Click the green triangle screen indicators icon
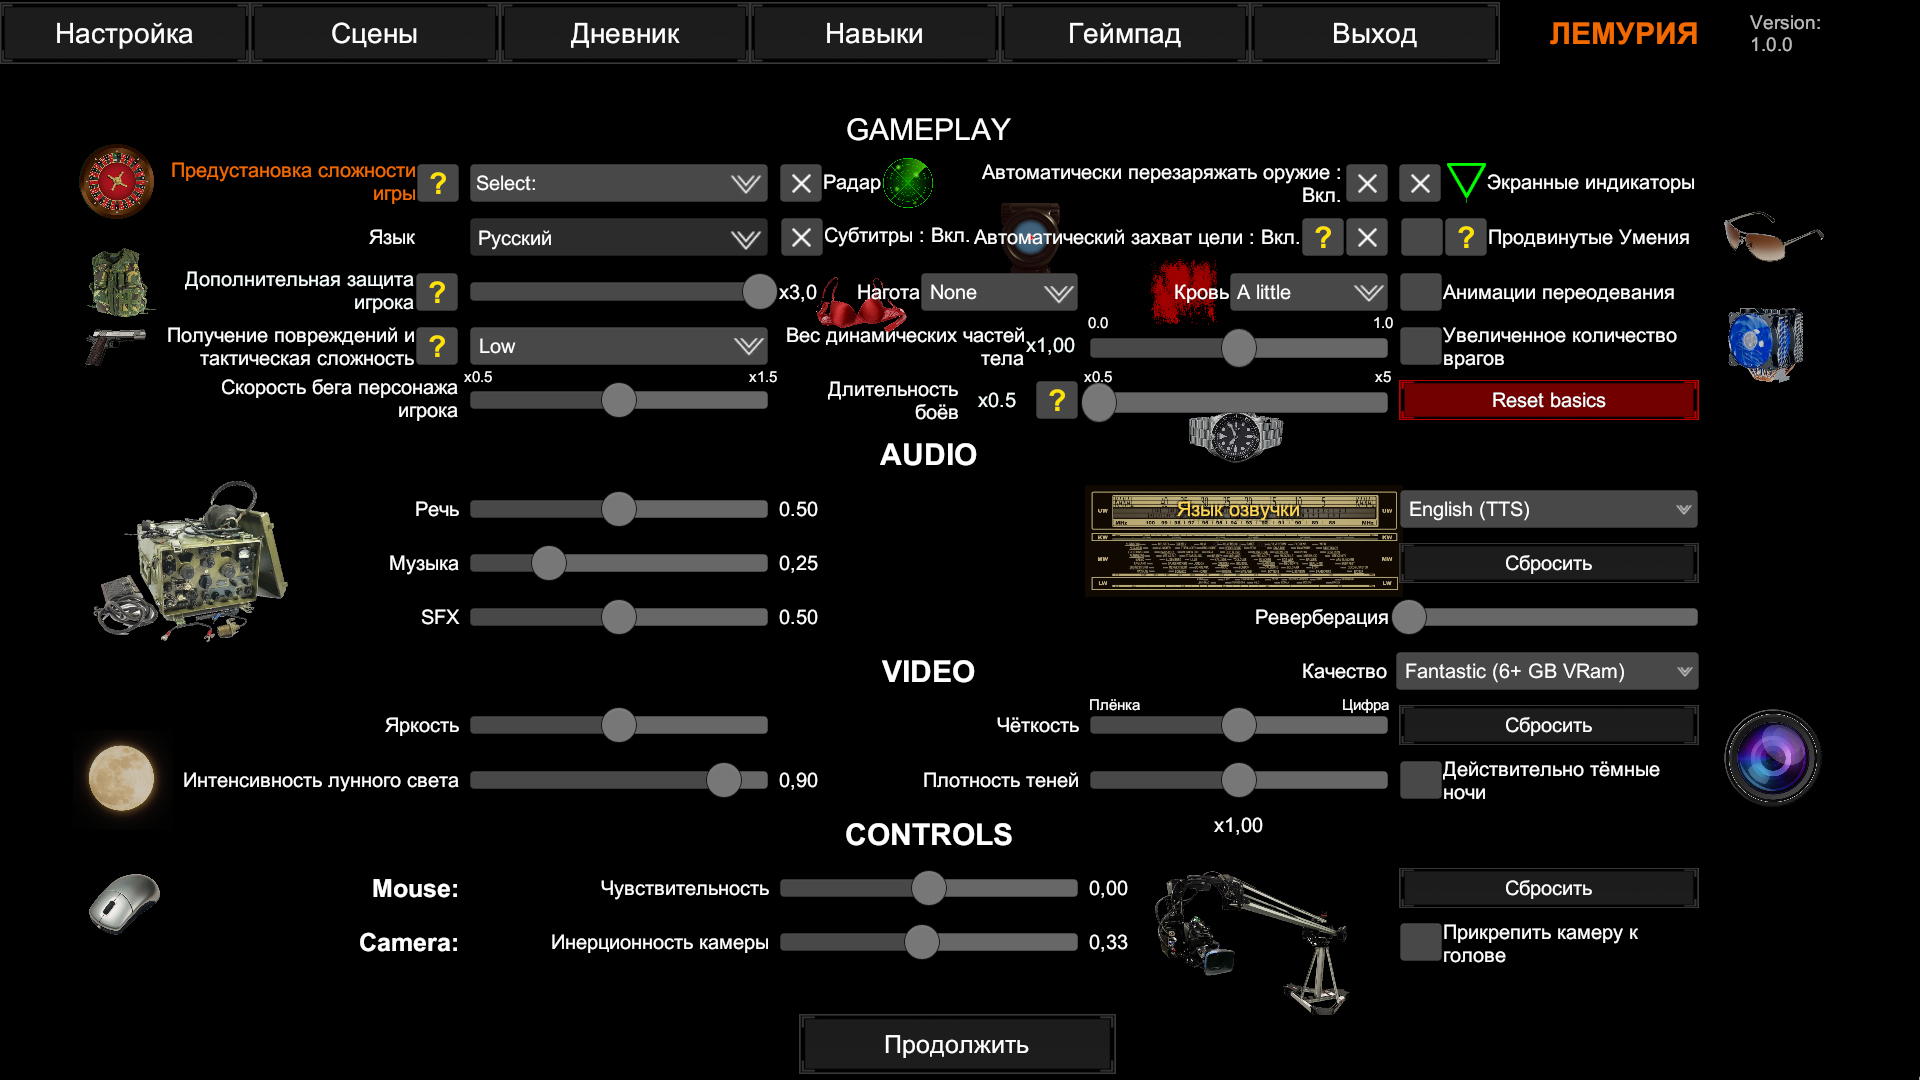 (x=1465, y=182)
